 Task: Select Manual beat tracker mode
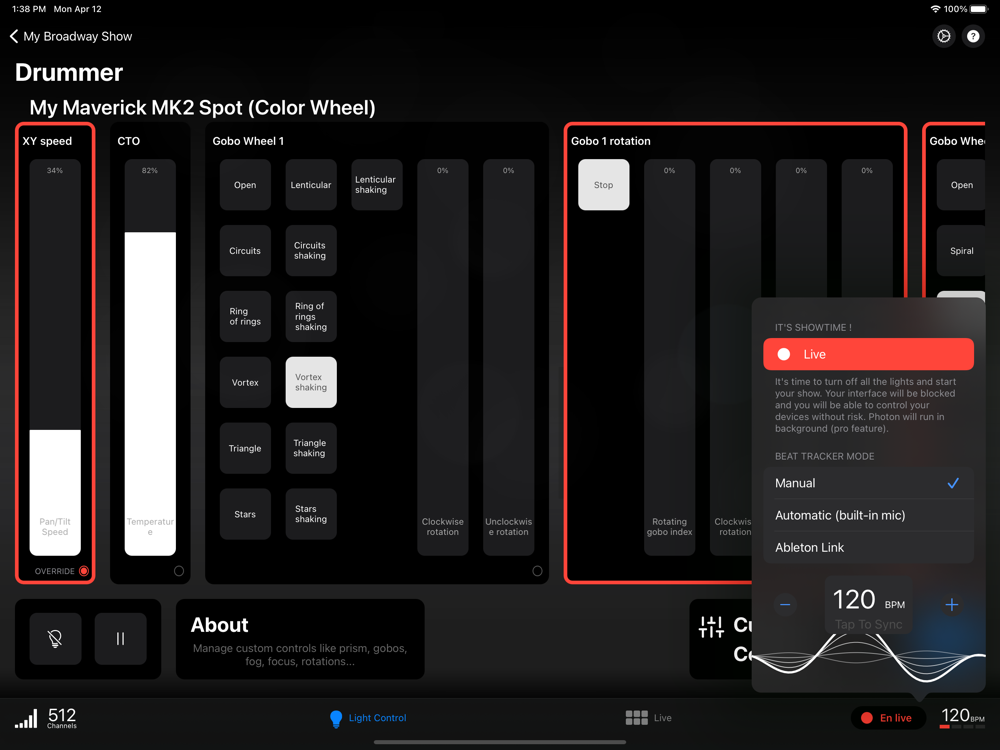[868, 483]
